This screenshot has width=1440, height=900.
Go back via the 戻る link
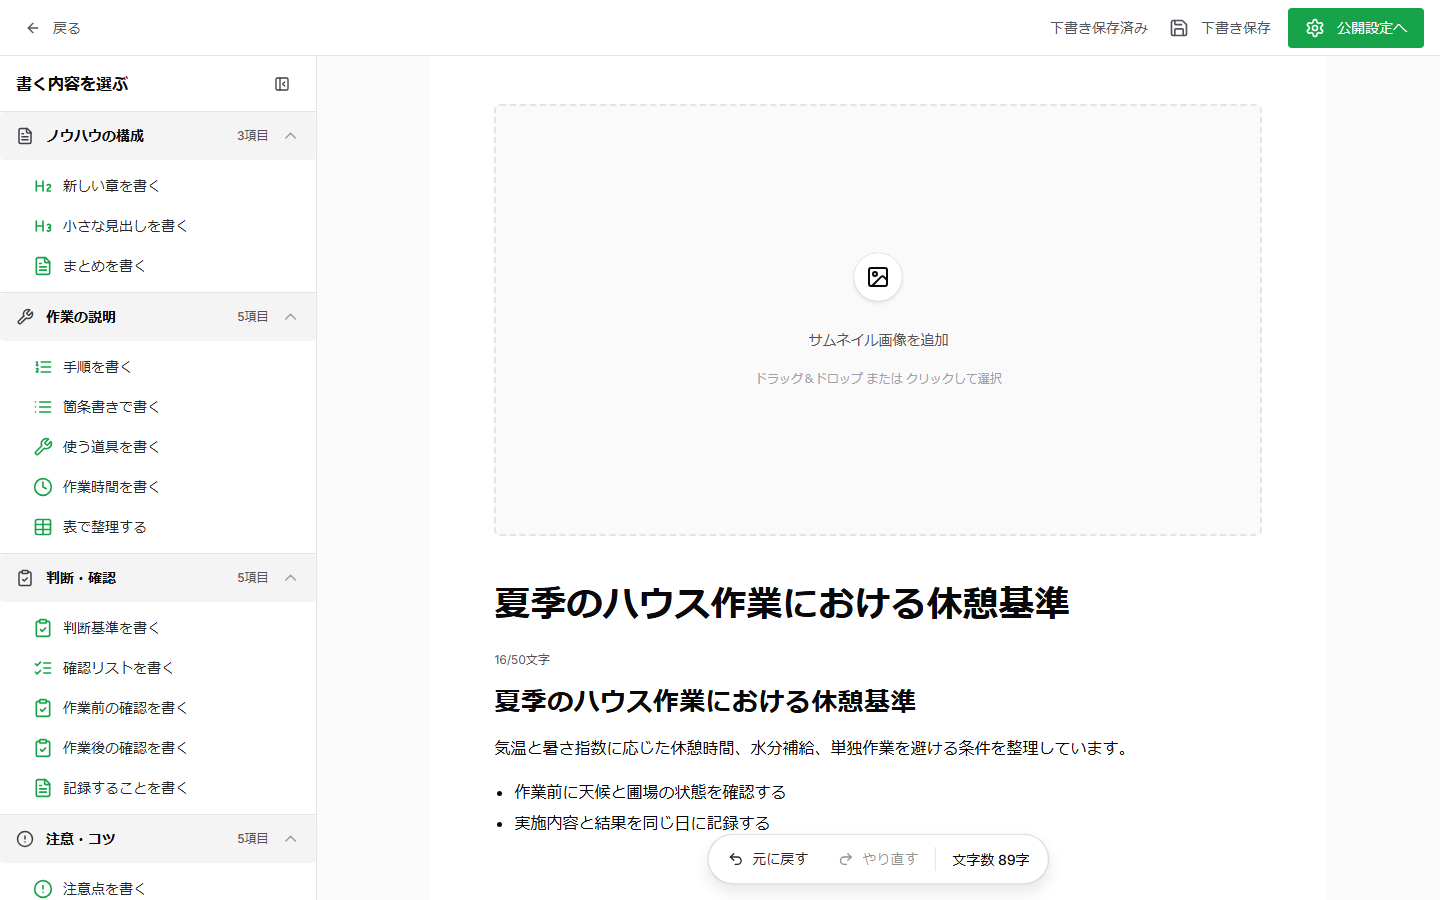click(67, 28)
